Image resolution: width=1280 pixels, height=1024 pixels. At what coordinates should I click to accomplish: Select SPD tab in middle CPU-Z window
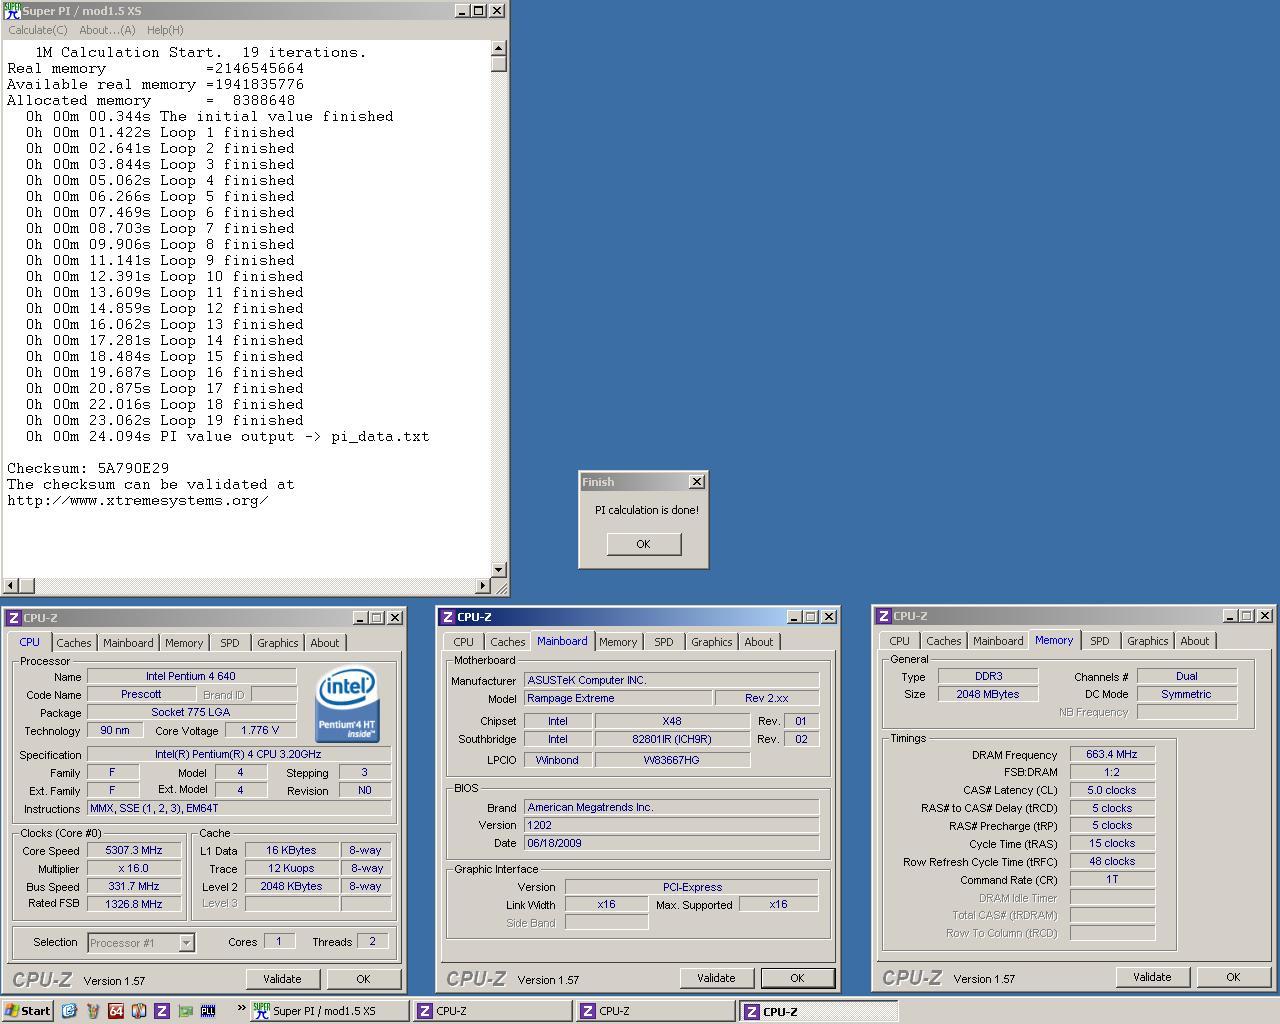[664, 642]
